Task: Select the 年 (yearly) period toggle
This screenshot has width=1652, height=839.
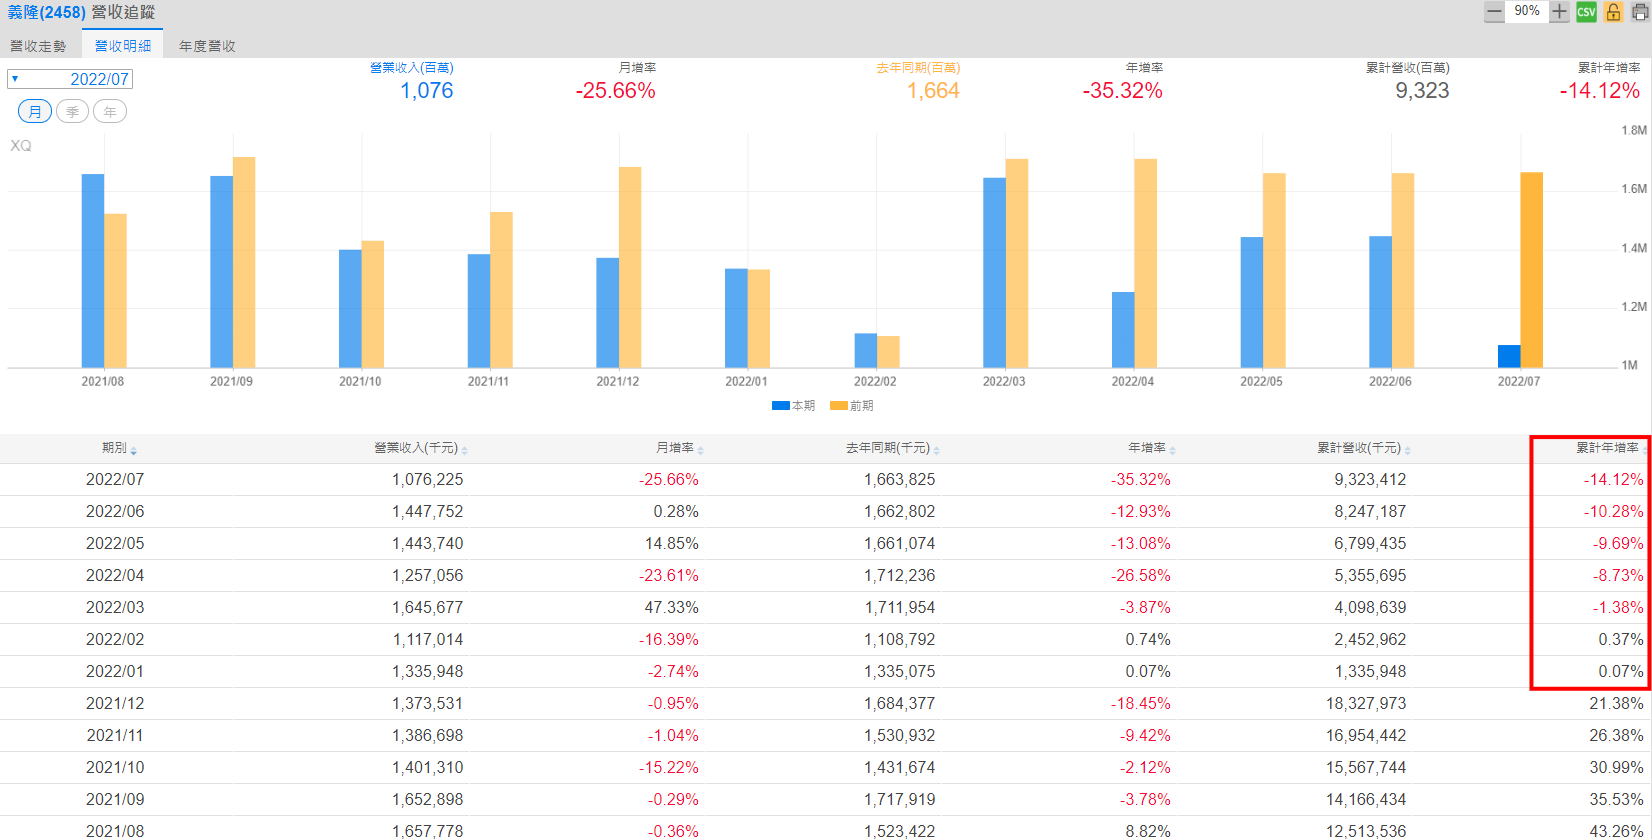Action: (110, 111)
